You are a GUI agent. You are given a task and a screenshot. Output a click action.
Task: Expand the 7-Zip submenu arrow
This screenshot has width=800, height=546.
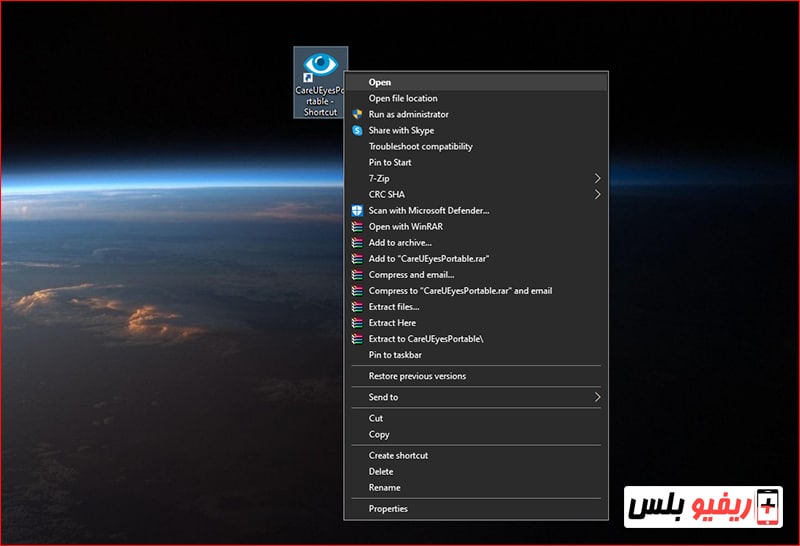[x=597, y=178]
